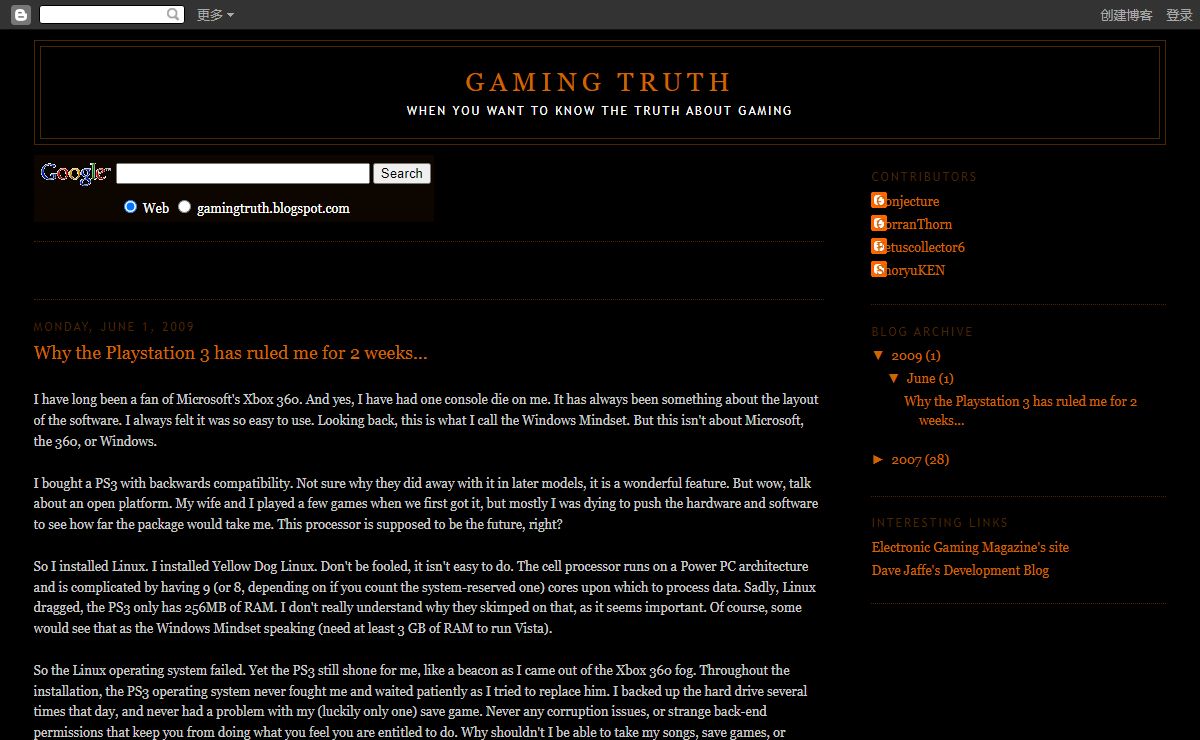Screen dimensions: 1200x740
Task: Open CorranThorn contributor profile link
Action: 912,224
